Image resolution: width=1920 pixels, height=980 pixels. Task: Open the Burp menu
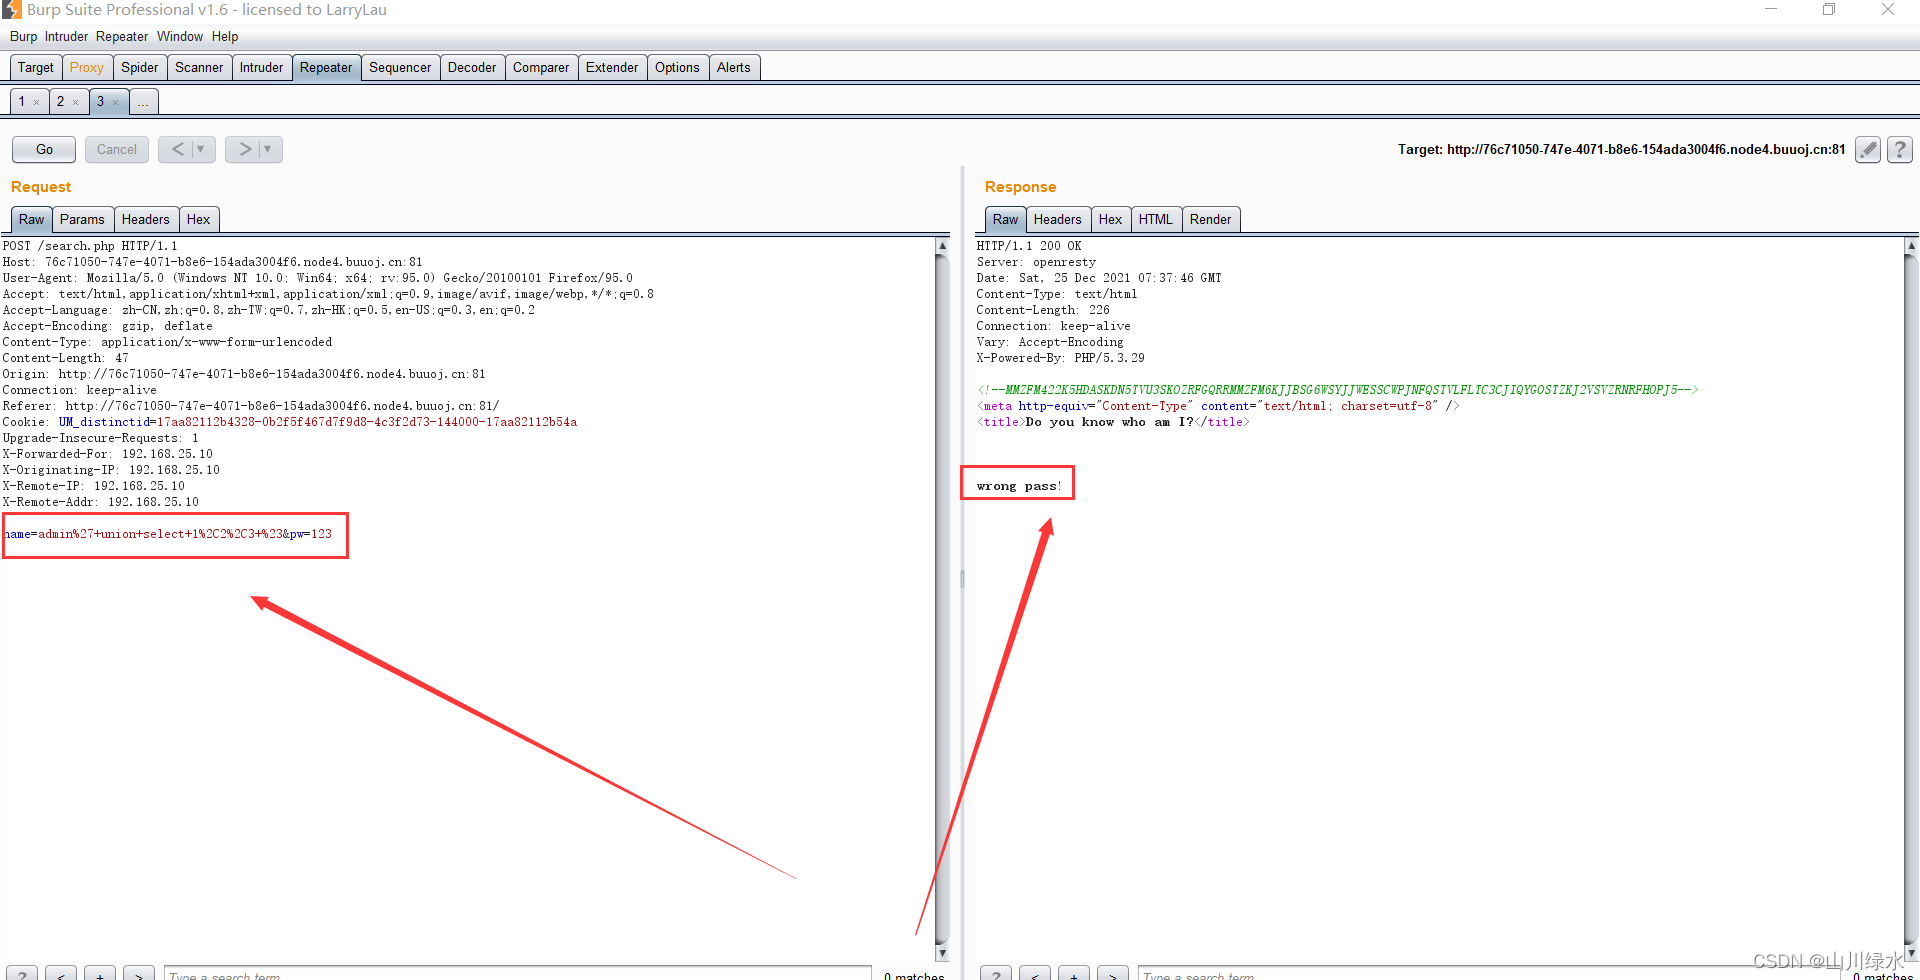click(x=23, y=37)
